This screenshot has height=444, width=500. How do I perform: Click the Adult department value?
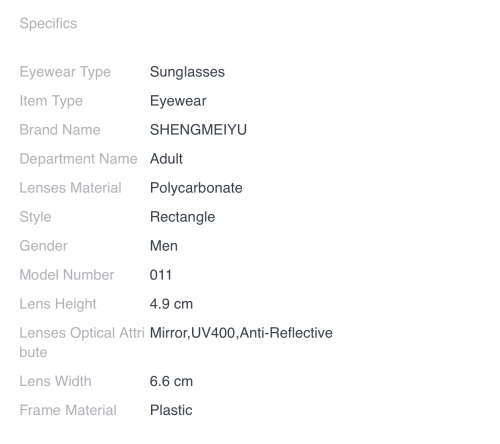pos(166,159)
